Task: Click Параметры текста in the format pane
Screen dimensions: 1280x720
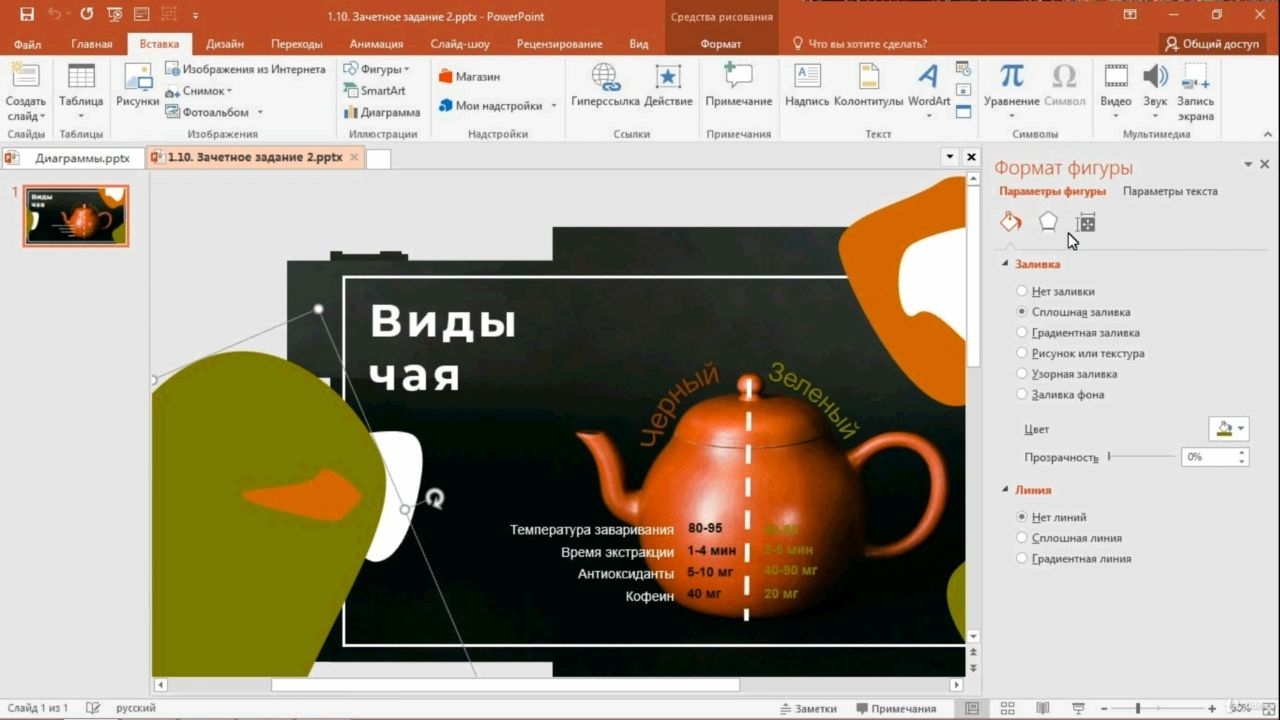Action: point(1170,191)
